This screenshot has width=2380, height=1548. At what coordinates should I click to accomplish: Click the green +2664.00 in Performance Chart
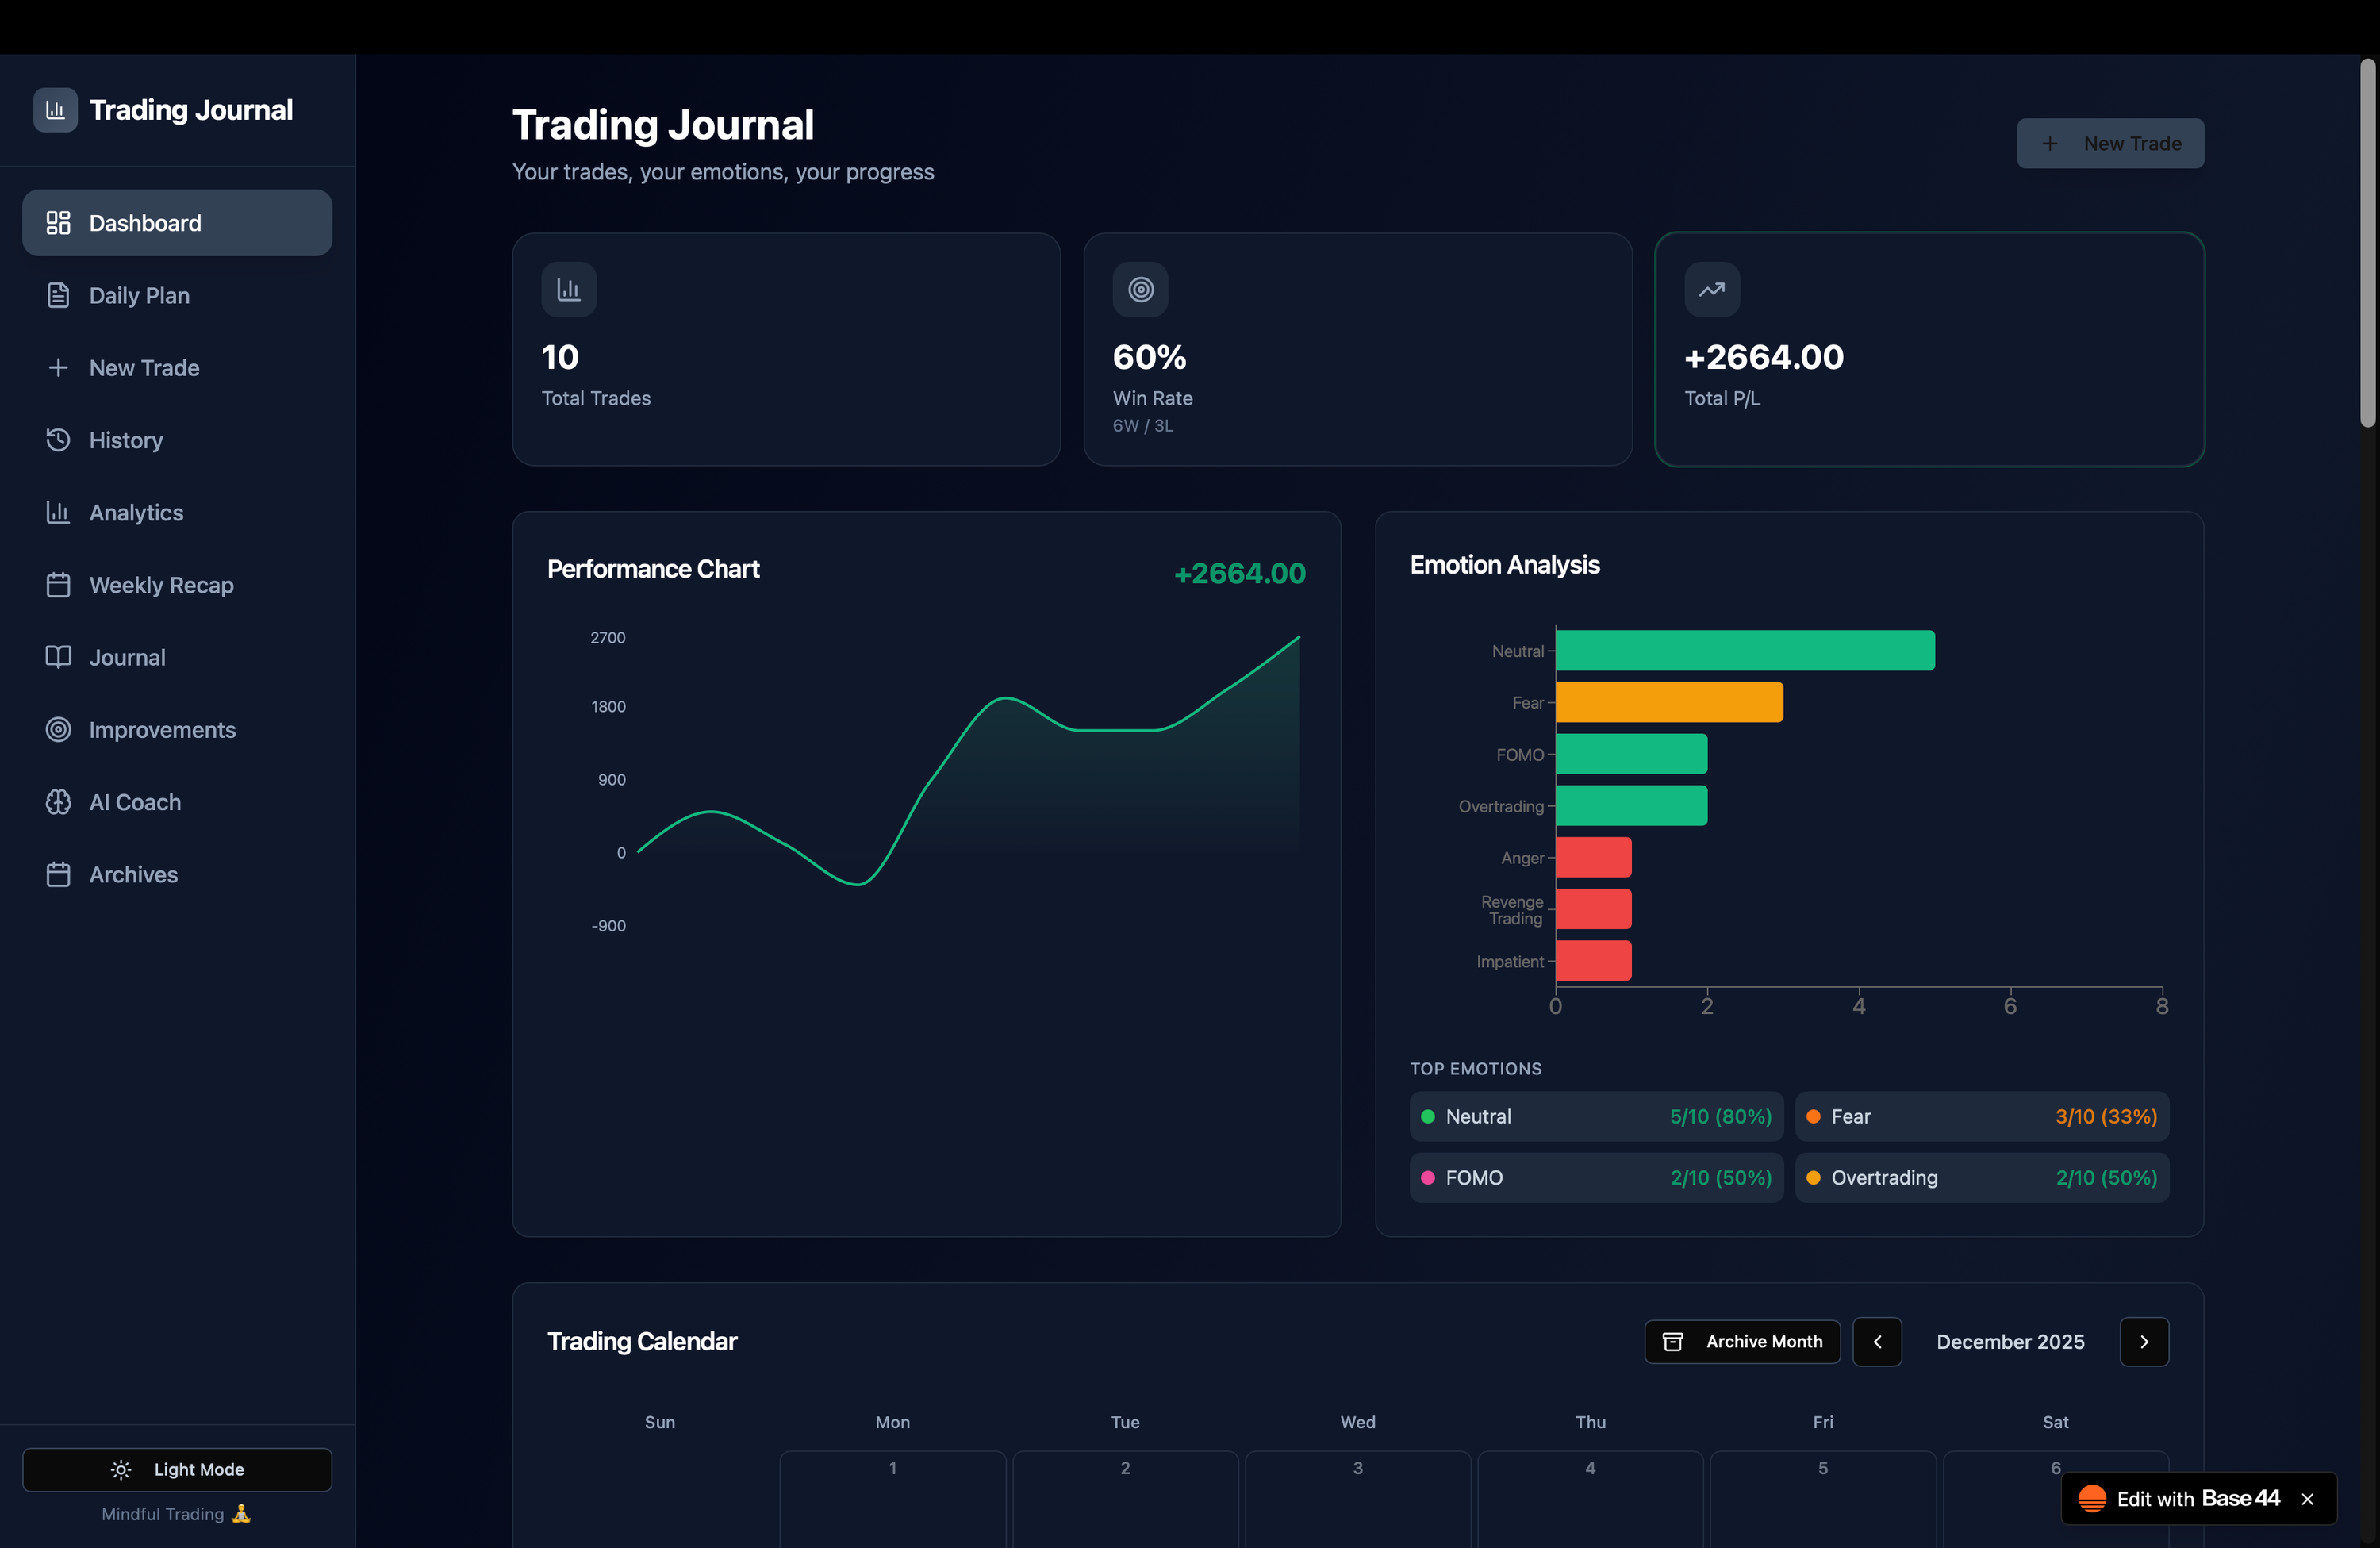pyautogui.click(x=1240, y=573)
